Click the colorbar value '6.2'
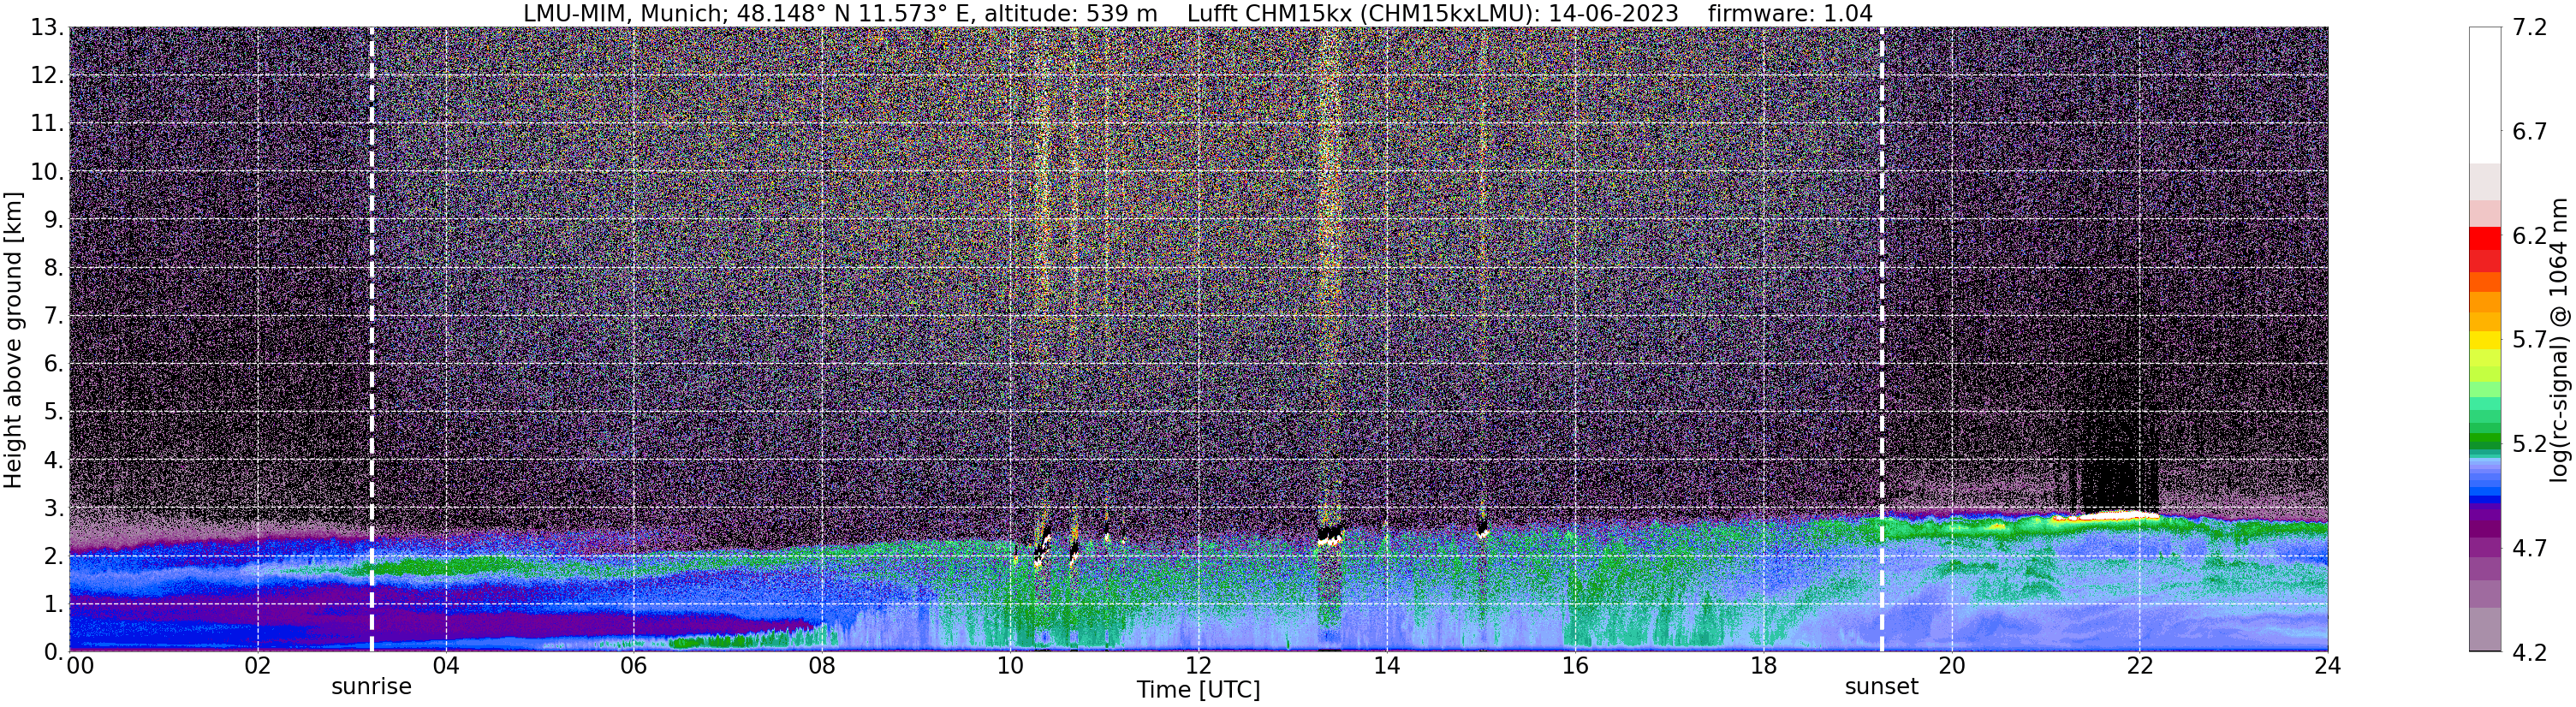The width and height of the screenshot is (2576, 707). 2529,236
